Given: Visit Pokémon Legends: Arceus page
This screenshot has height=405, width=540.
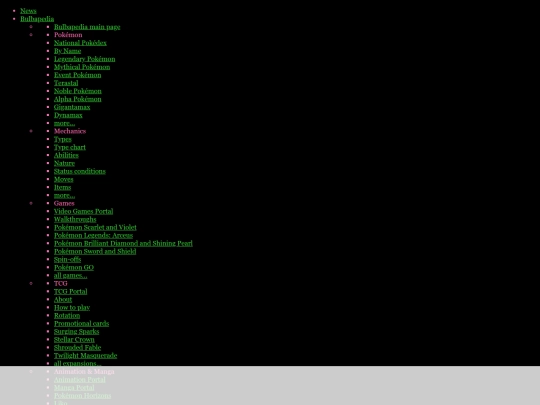Looking at the screenshot, I should tap(93, 236).
